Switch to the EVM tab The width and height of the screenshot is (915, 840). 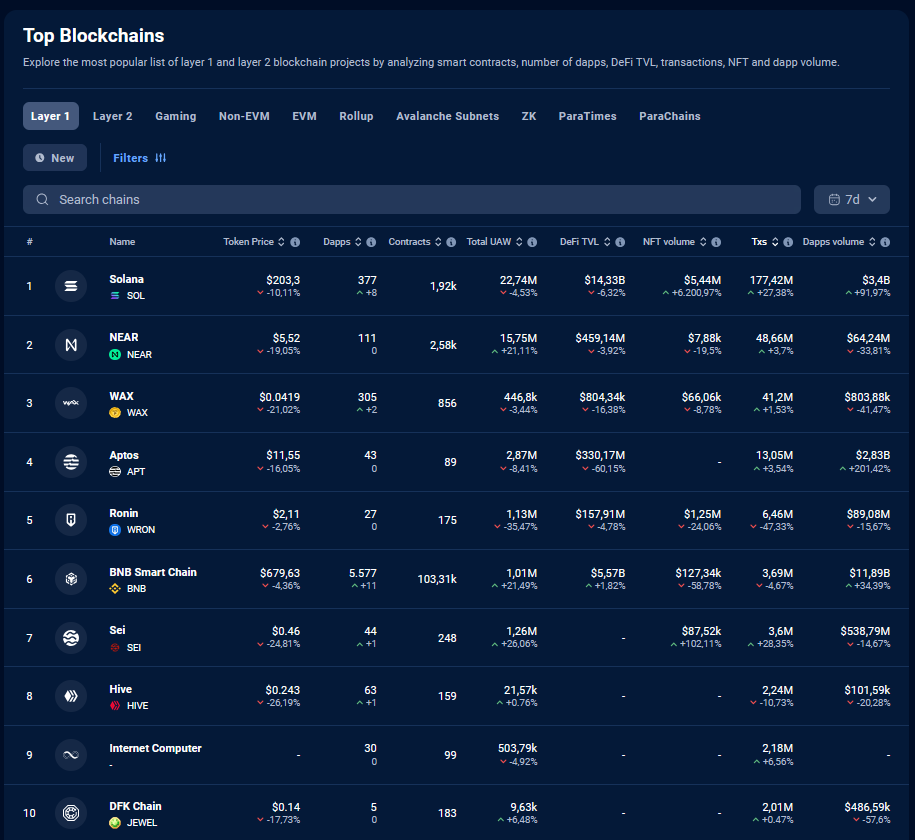pyautogui.click(x=305, y=116)
